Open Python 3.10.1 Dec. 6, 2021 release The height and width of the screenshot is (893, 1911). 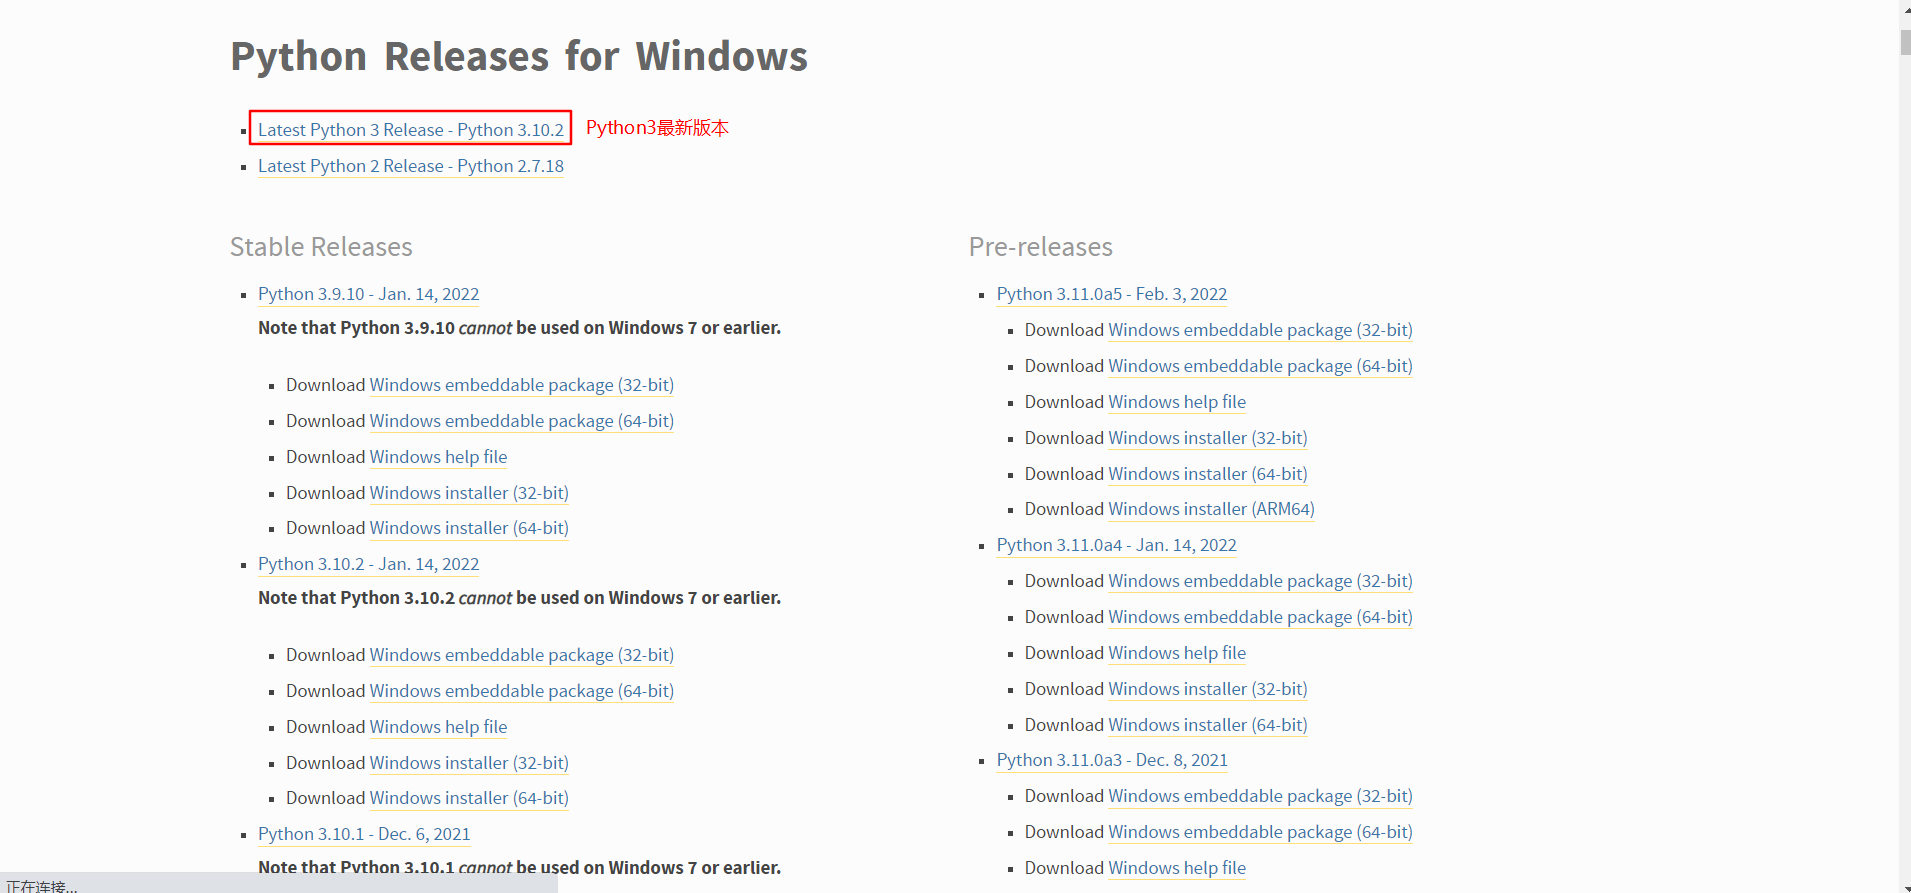pyautogui.click(x=364, y=834)
